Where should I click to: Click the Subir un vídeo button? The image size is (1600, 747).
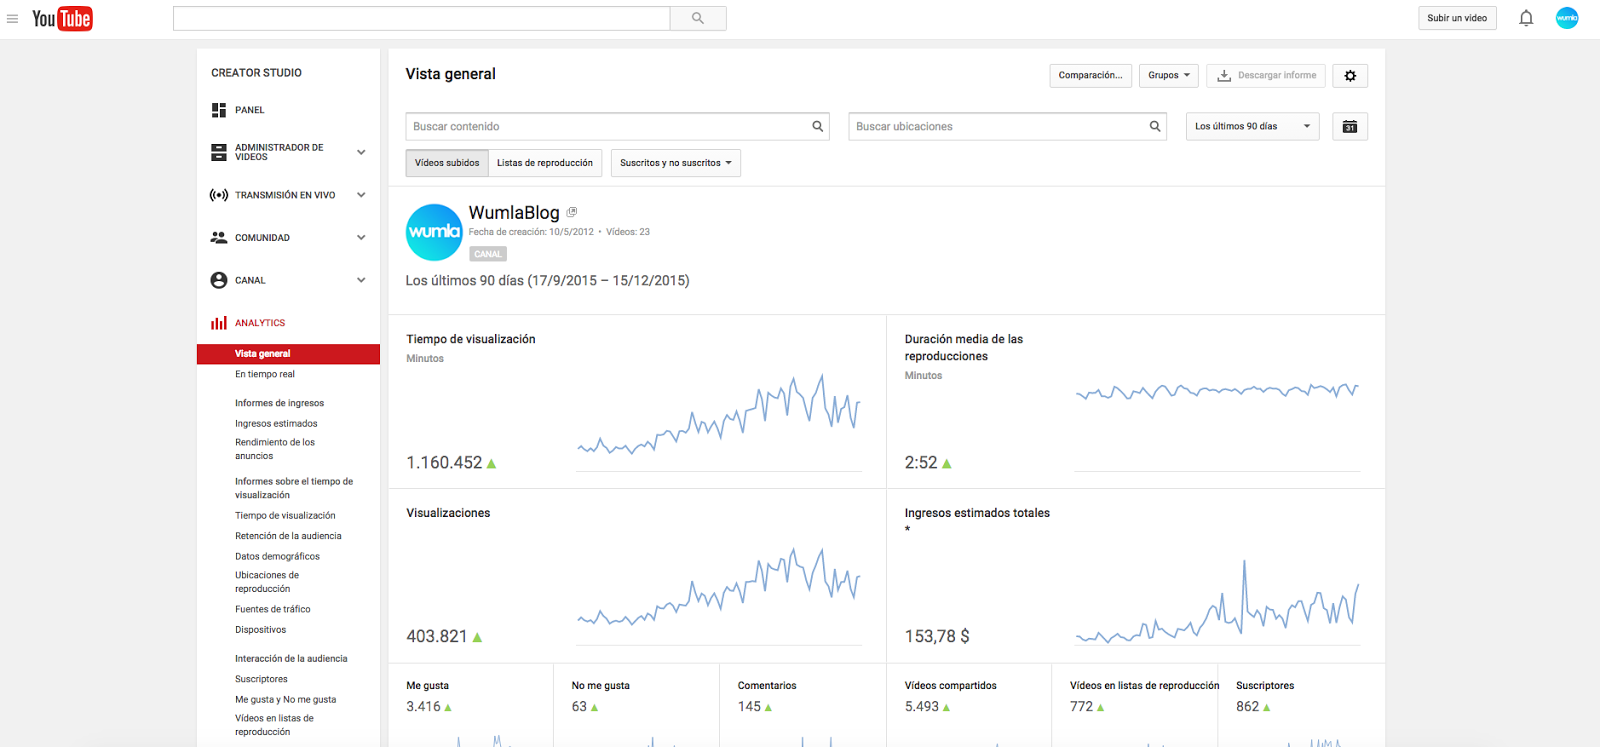pyautogui.click(x=1457, y=18)
